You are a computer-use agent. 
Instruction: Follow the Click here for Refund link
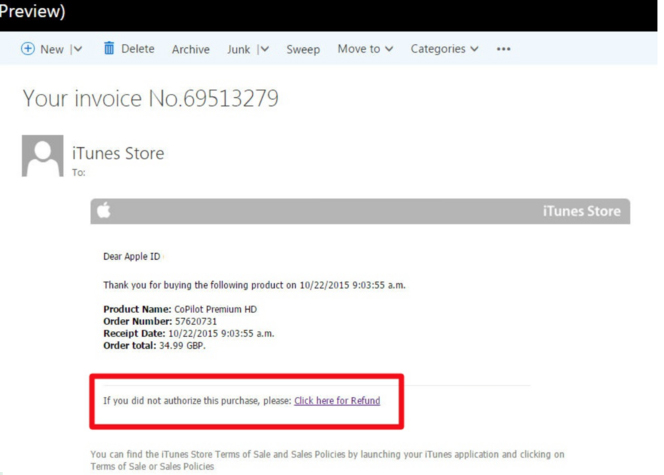pyautogui.click(x=337, y=400)
